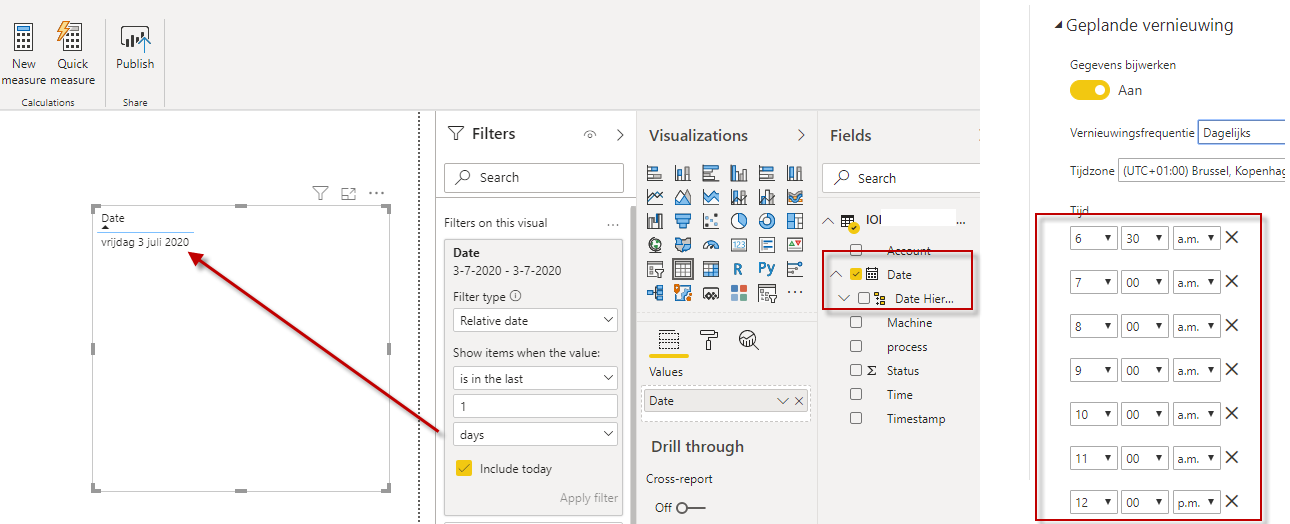
Task: Collapse the Geplande vernieuwing section
Action: pyautogui.click(x=1060, y=26)
